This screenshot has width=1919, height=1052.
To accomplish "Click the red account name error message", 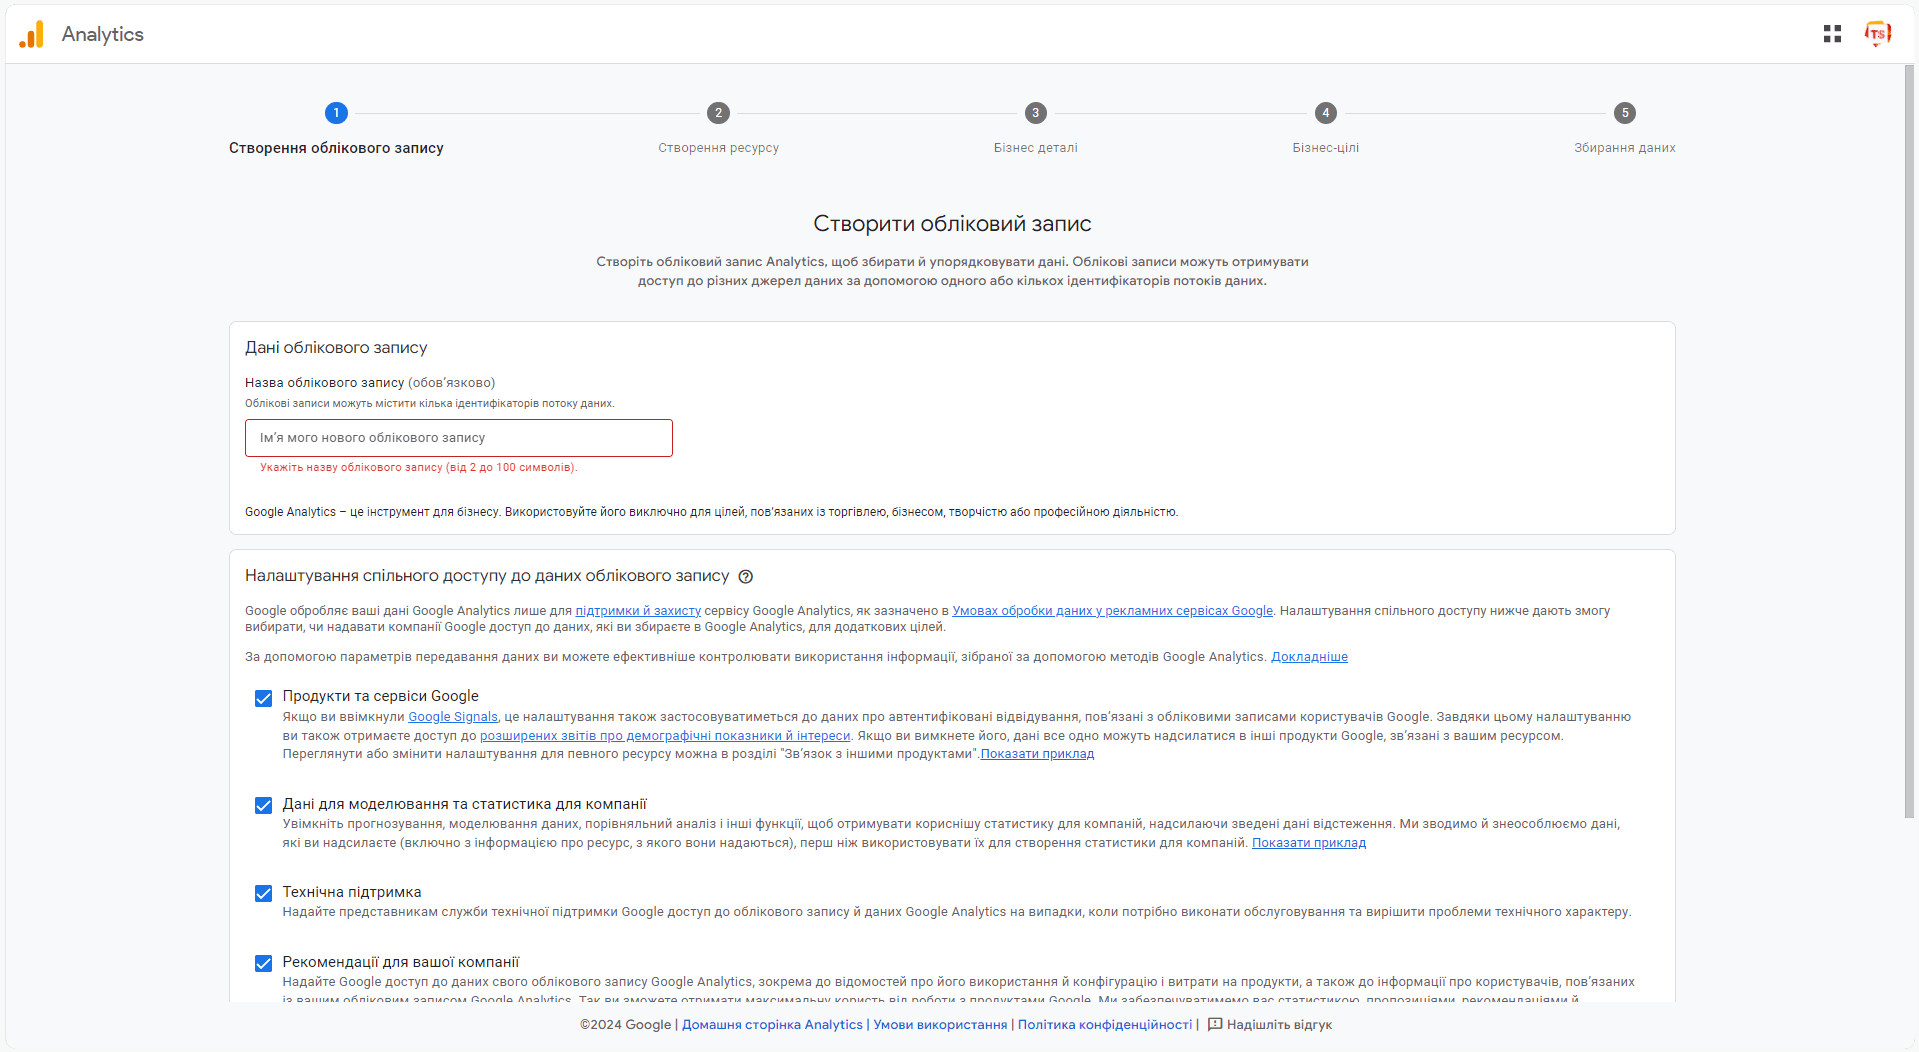I will pos(419,467).
